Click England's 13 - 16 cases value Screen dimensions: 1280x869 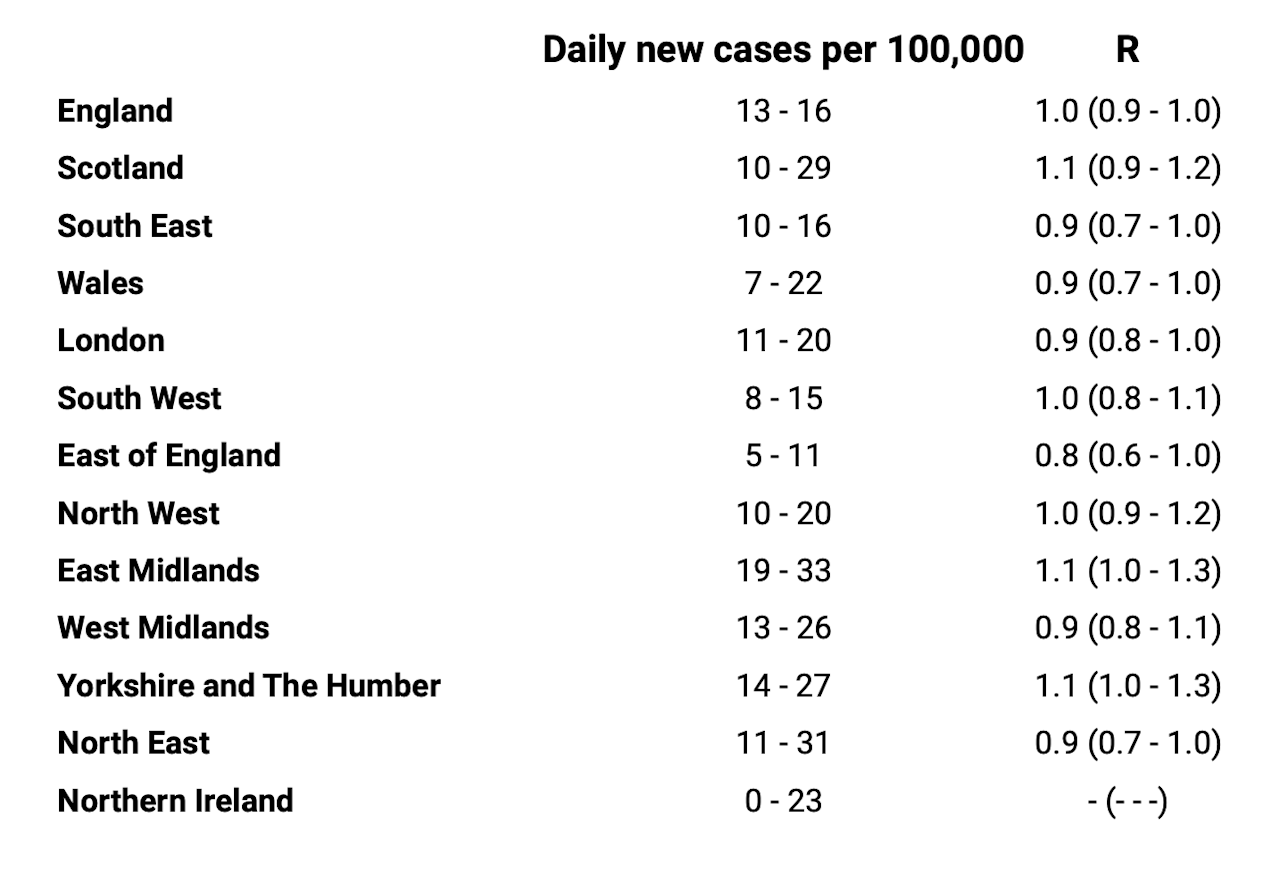pyautogui.click(x=784, y=110)
